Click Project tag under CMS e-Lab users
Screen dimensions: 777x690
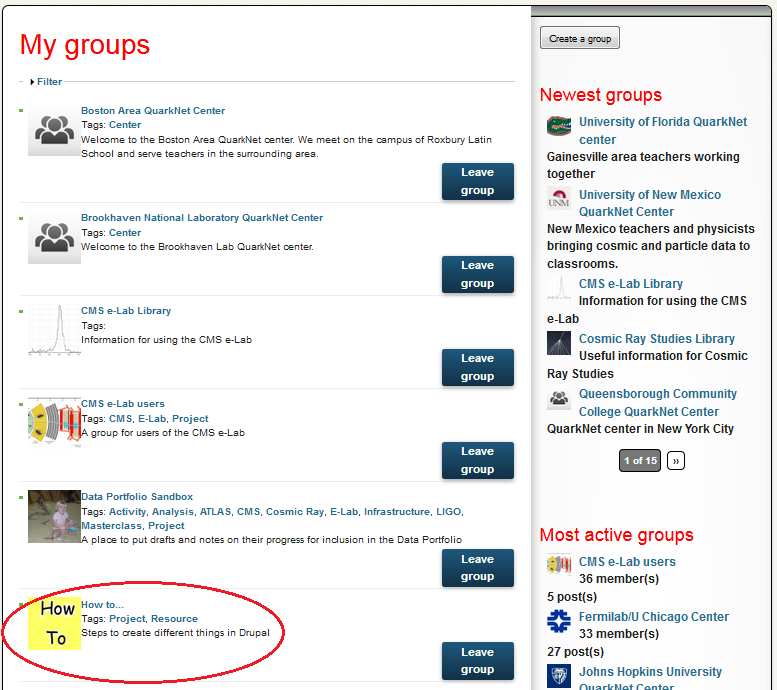click(x=190, y=418)
